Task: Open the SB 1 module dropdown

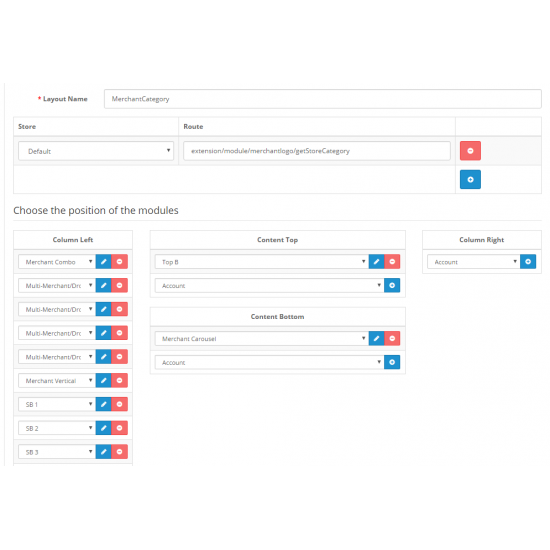Action: pos(57,404)
